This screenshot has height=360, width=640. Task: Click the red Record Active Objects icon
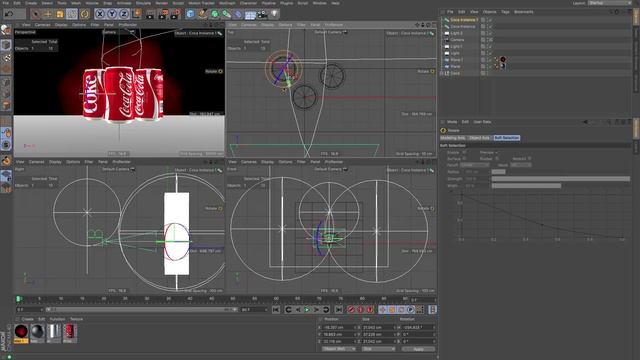[x=351, y=310]
